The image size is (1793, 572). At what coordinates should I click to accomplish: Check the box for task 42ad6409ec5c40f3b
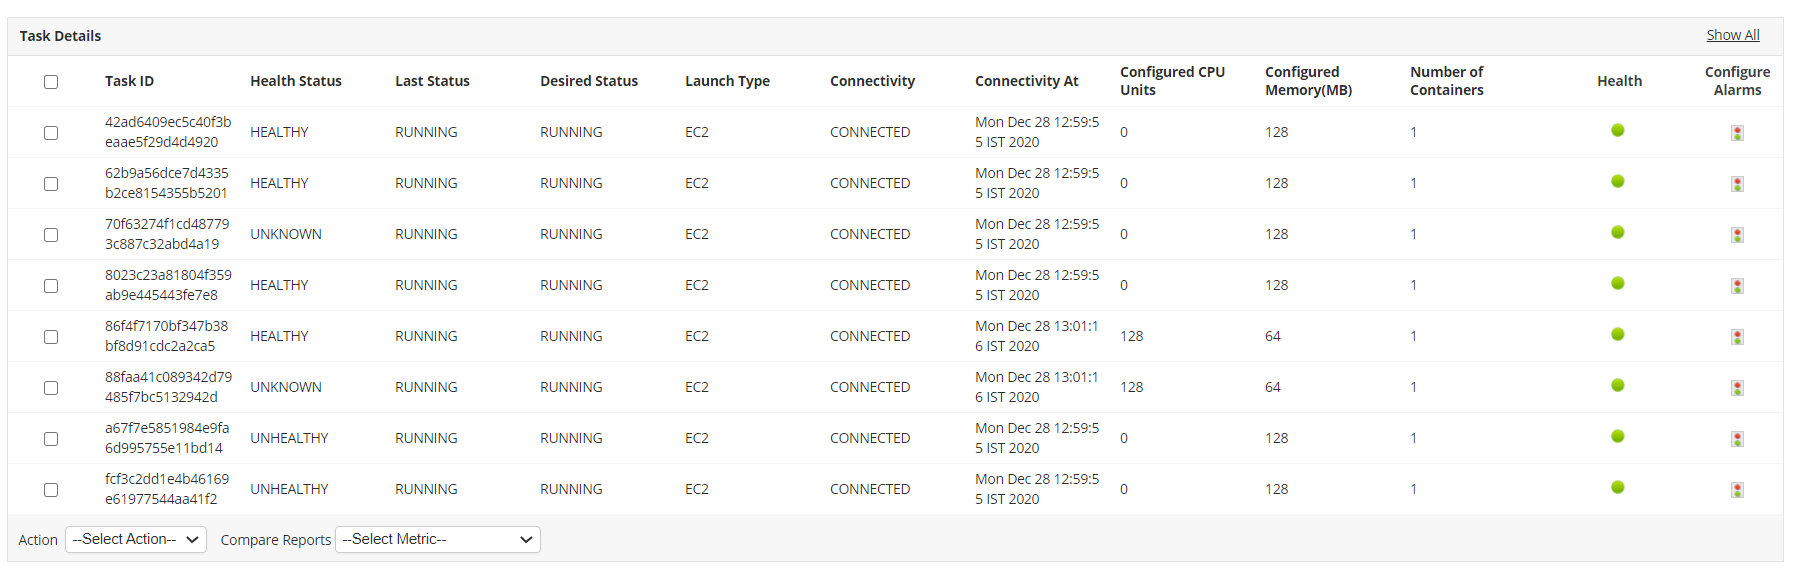point(51,133)
